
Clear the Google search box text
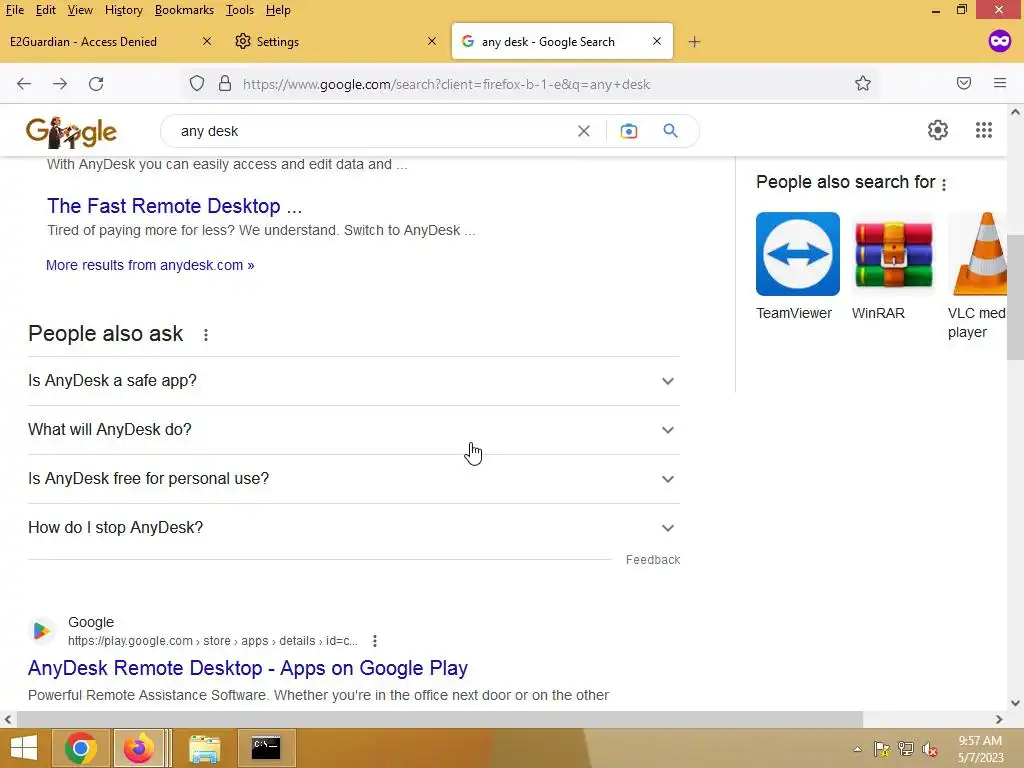[584, 131]
